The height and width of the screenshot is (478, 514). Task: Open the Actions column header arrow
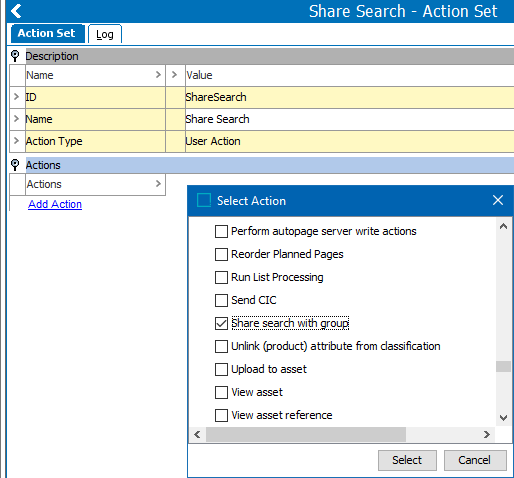(158, 184)
